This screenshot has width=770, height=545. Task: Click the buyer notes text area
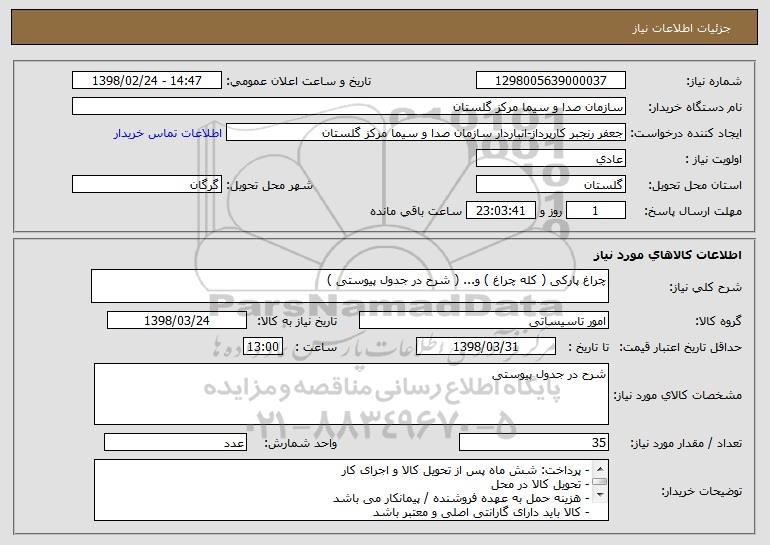351,490
